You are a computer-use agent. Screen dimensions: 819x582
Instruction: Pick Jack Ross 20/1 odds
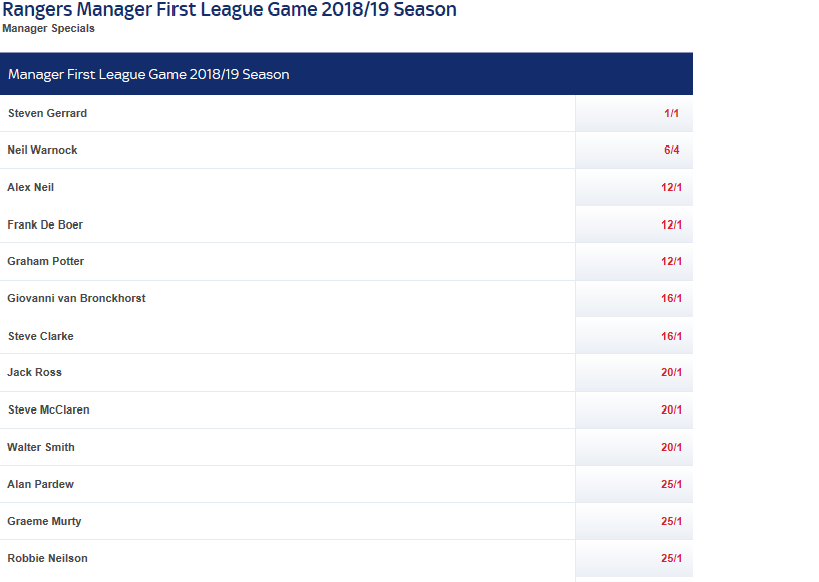[x=634, y=373]
